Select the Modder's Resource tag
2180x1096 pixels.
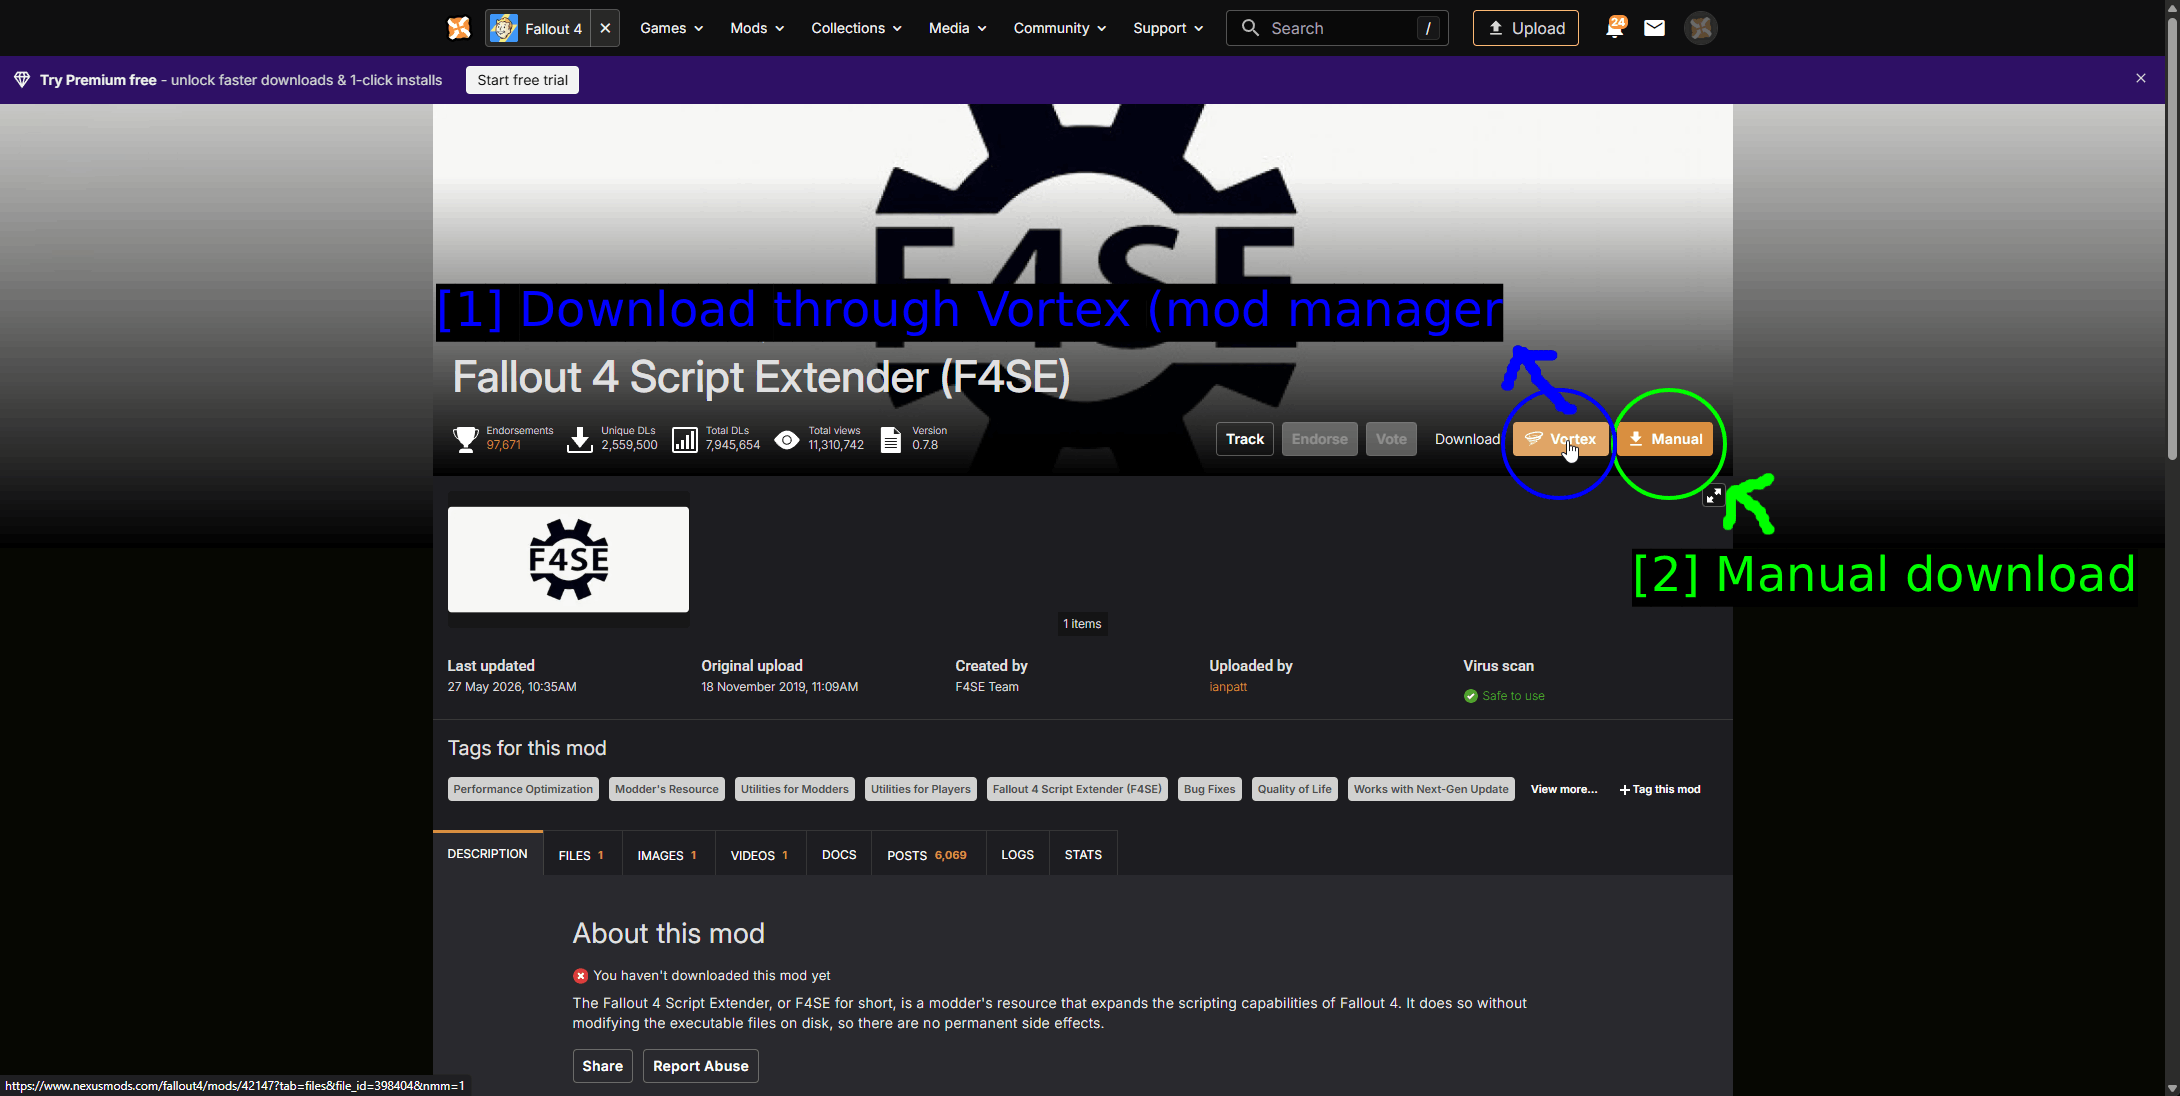[x=667, y=789]
